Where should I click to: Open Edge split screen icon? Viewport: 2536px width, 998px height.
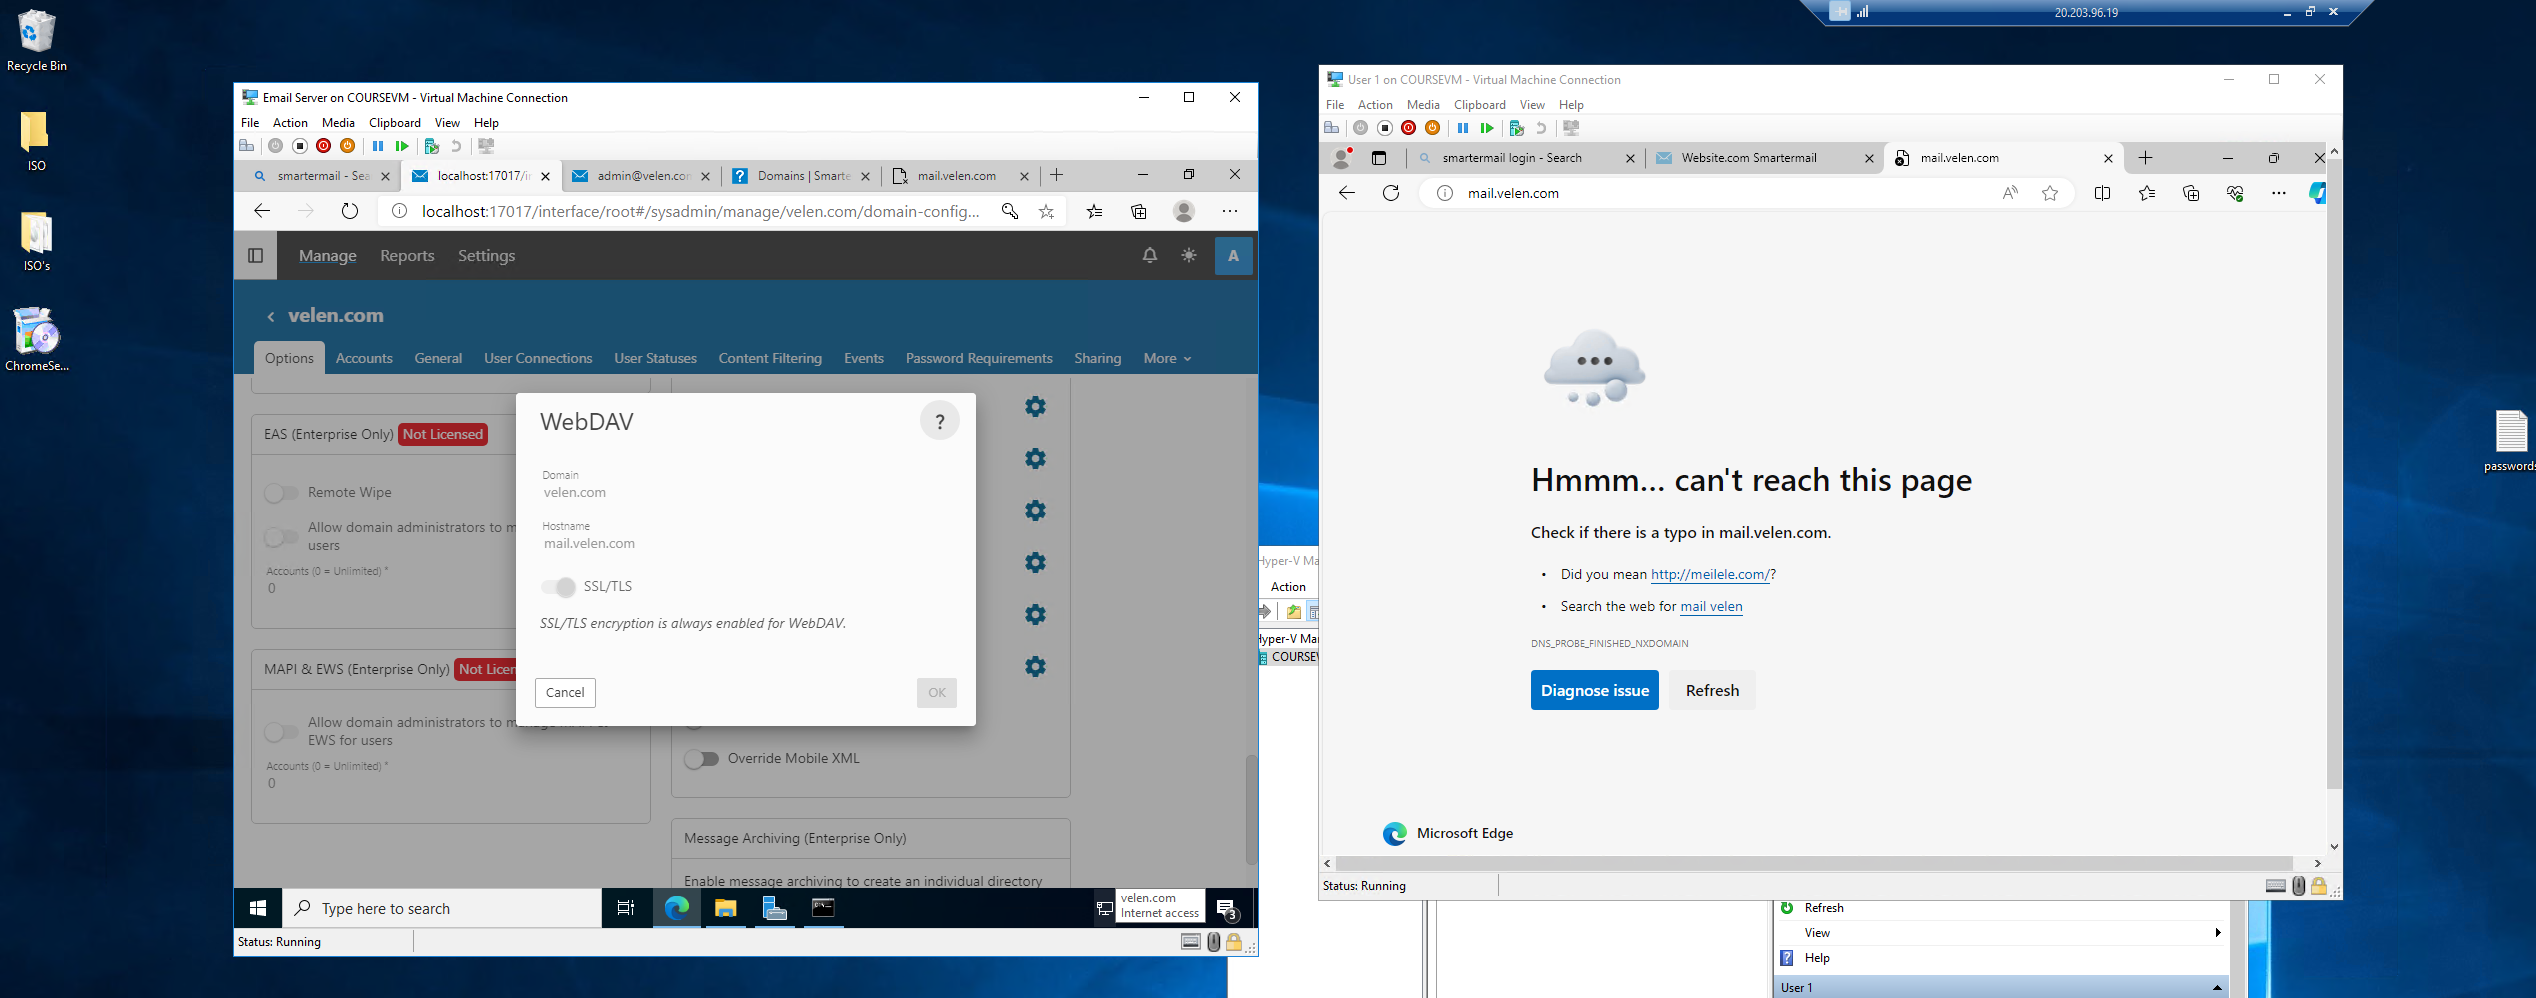2102,193
